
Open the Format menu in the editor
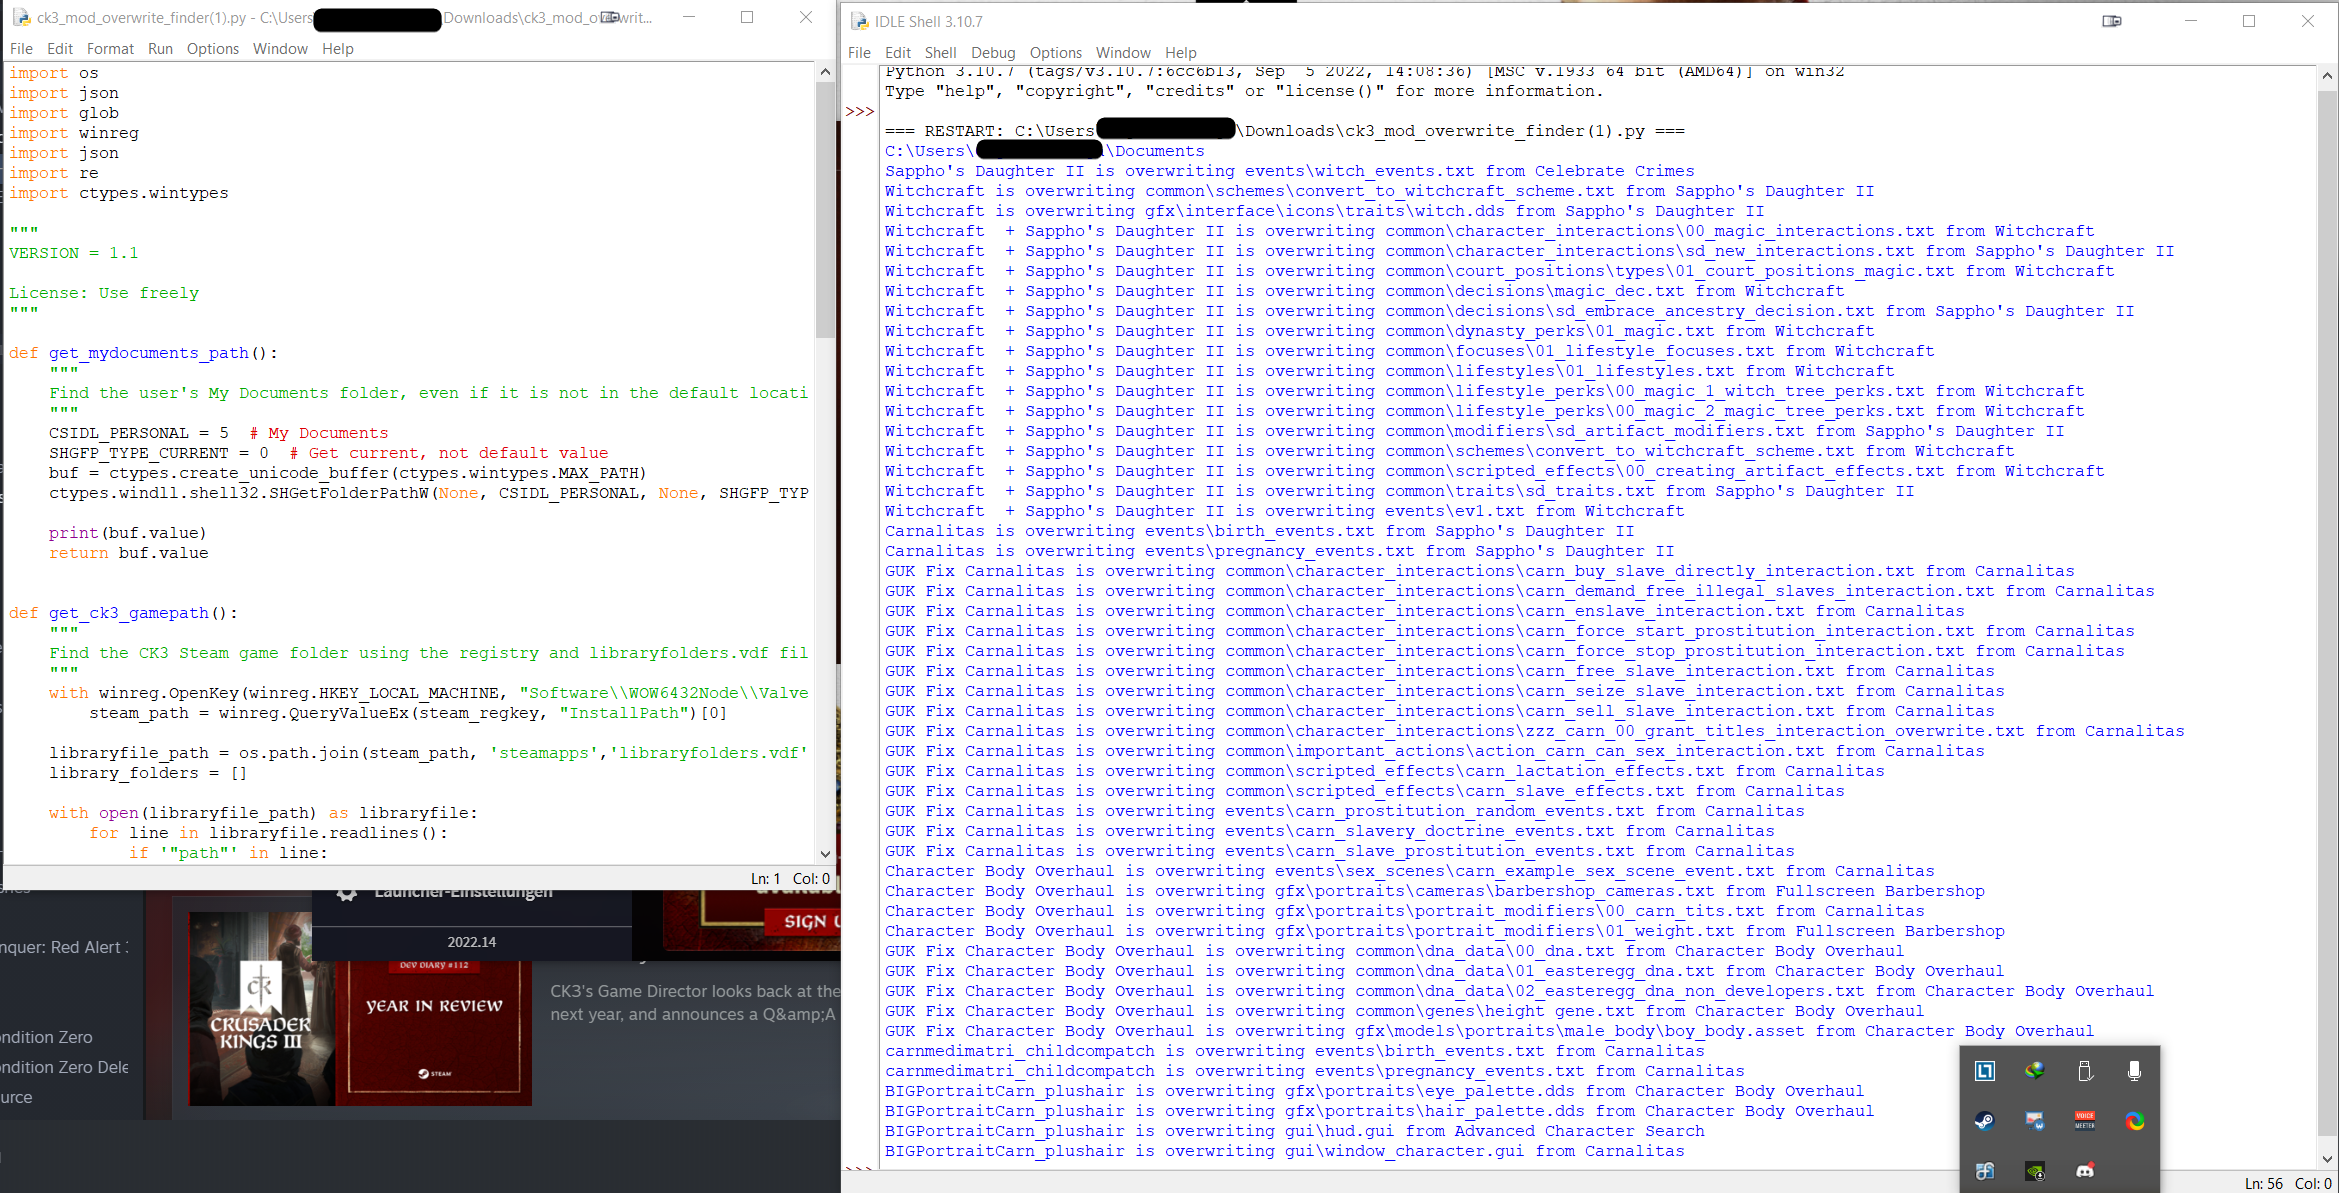pos(110,48)
